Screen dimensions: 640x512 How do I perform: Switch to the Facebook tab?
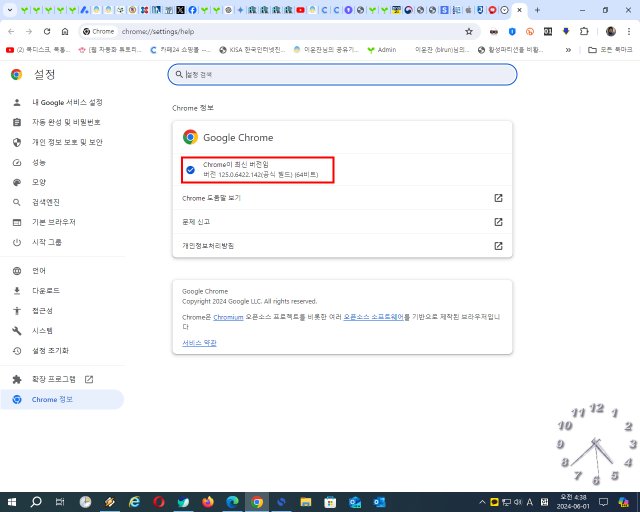pyautogui.click(x=192, y=10)
